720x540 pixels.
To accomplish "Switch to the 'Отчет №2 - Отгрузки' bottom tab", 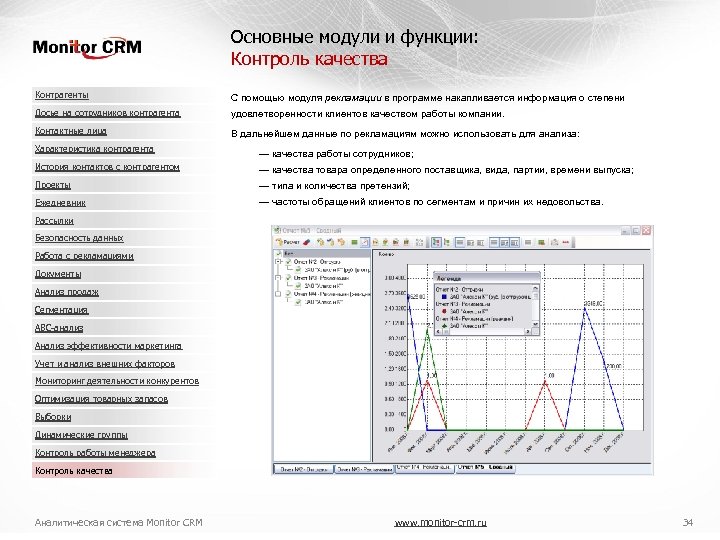I will click(304, 469).
